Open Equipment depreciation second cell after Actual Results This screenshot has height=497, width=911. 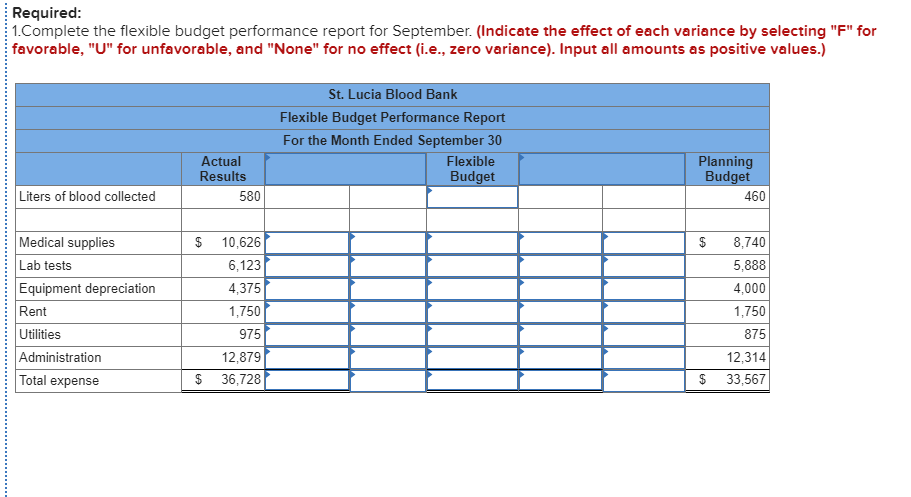pyautogui.click(x=388, y=289)
